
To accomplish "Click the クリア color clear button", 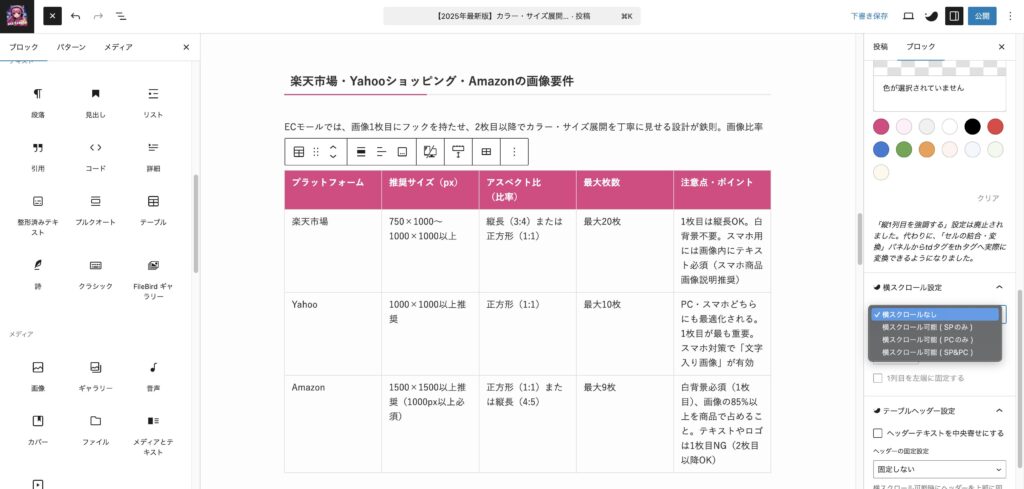I will point(988,198).
